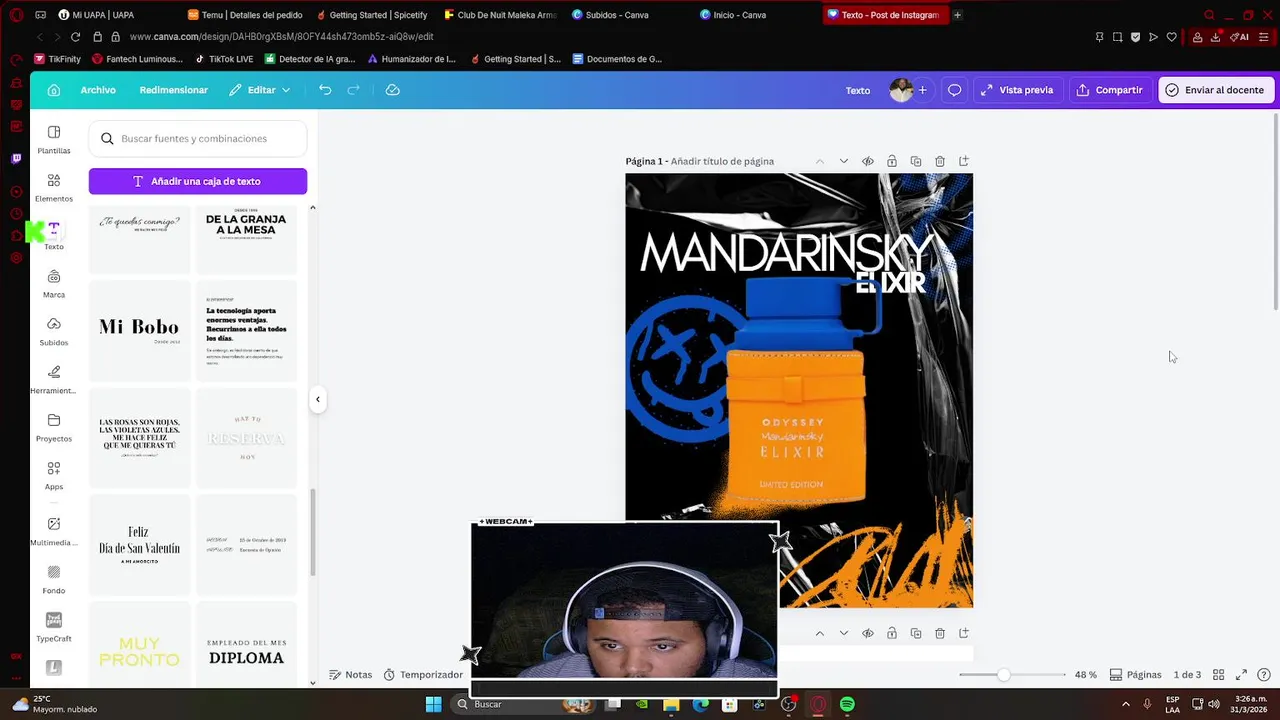This screenshot has height=720, width=1280.
Task: Open the Proyectos folder panel
Action: click(54, 427)
